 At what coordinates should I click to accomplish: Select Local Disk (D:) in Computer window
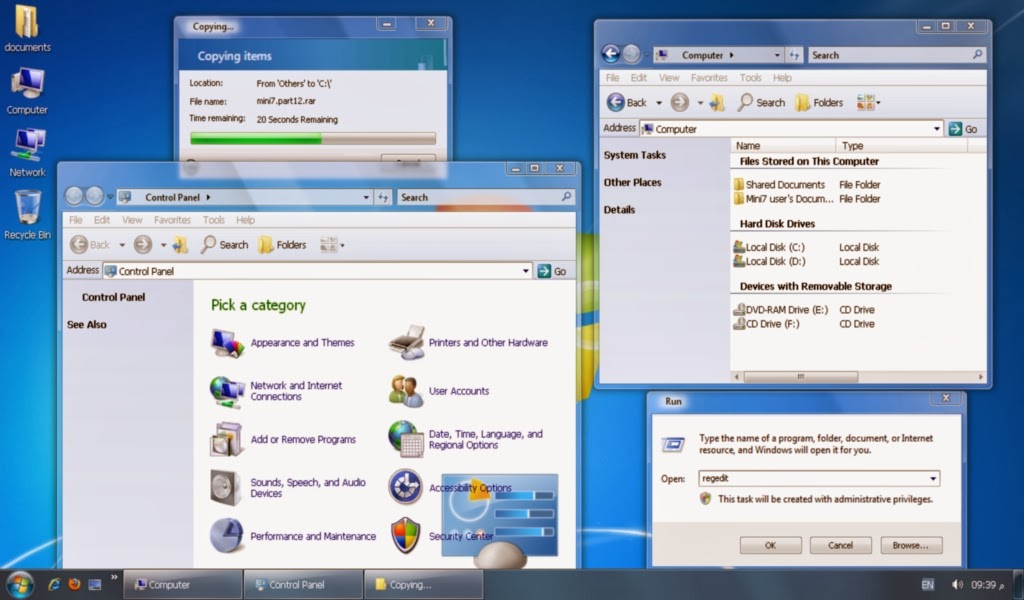769,261
